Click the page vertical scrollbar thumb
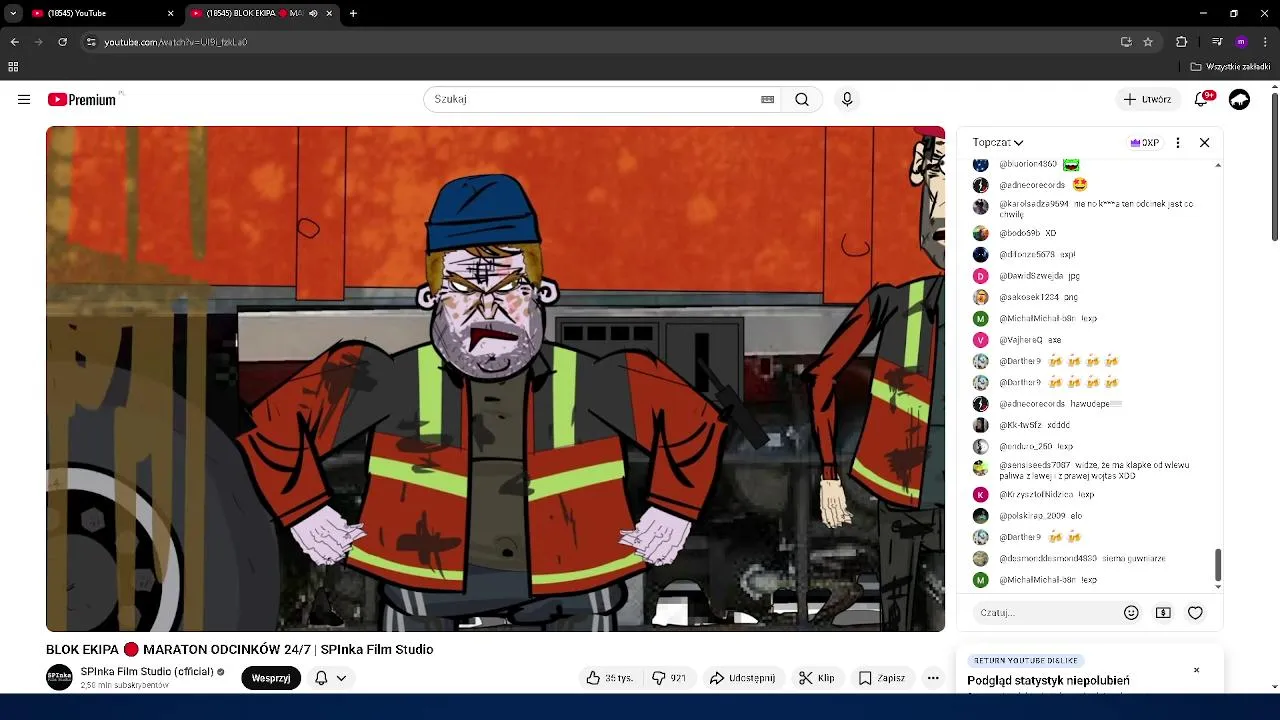 pos(1274,167)
